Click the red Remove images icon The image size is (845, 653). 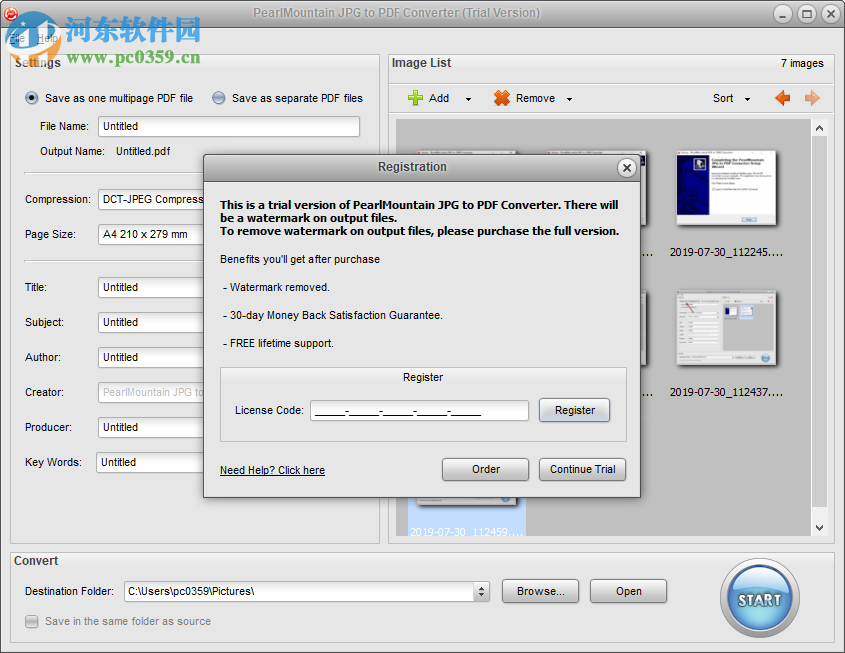[500, 97]
